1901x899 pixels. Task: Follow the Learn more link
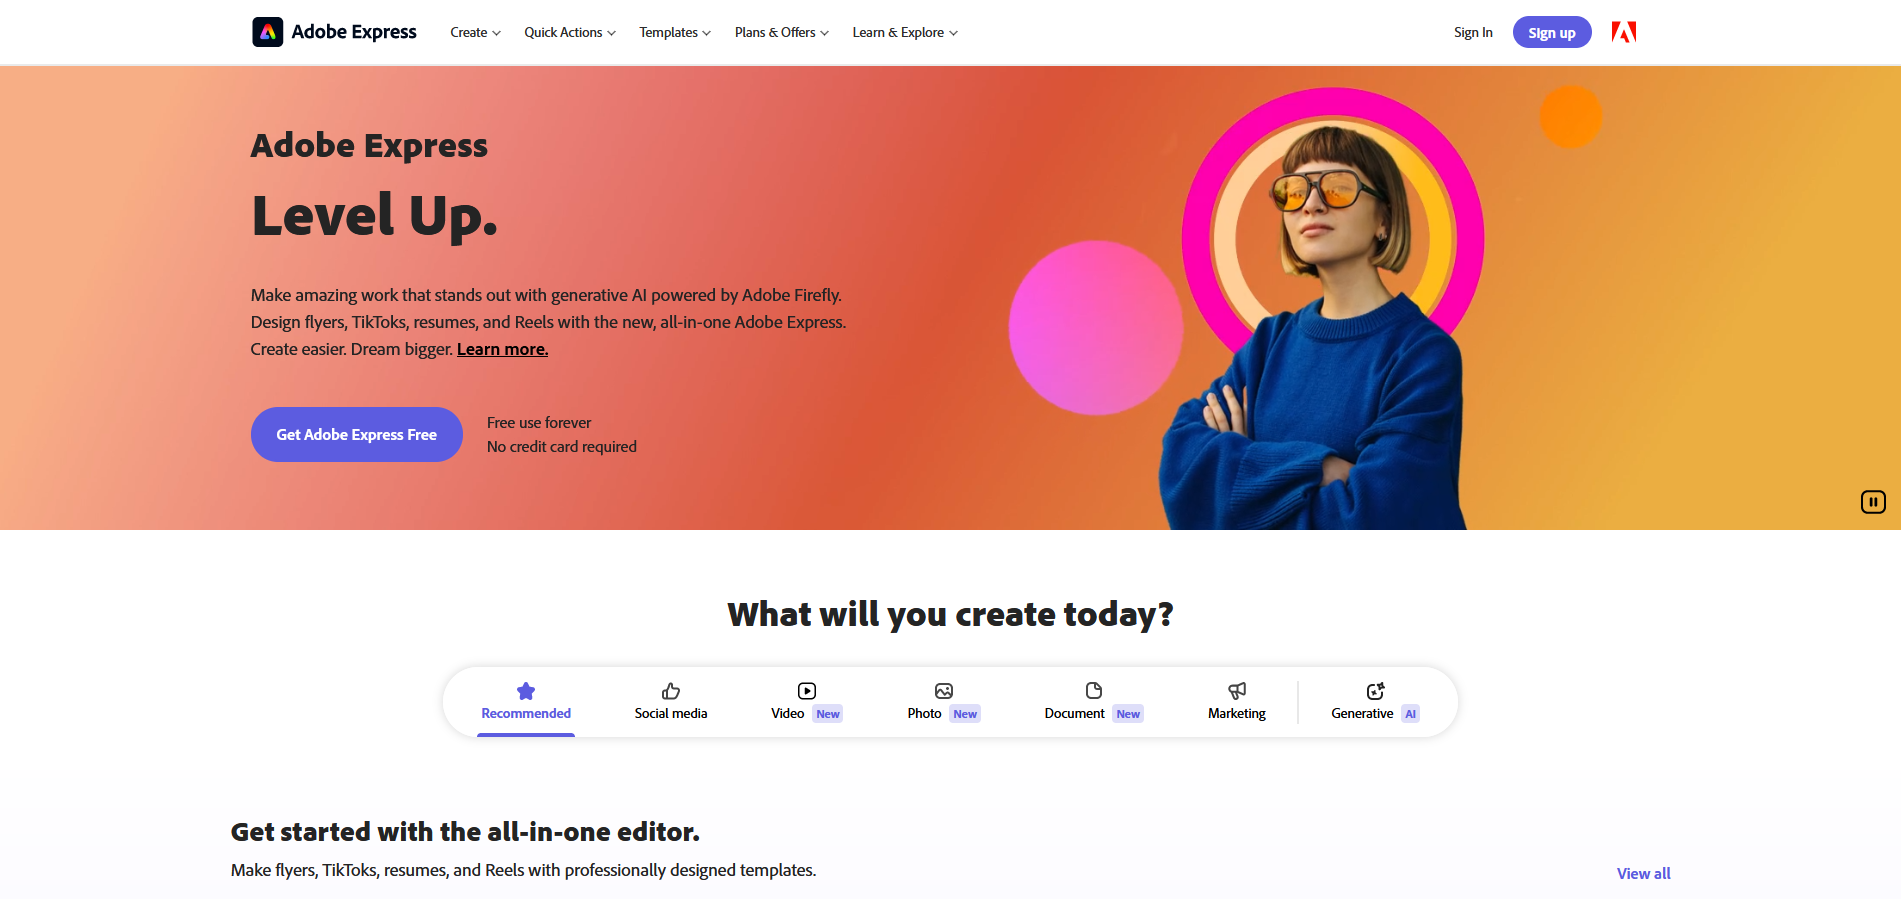click(x=502, y=349)
